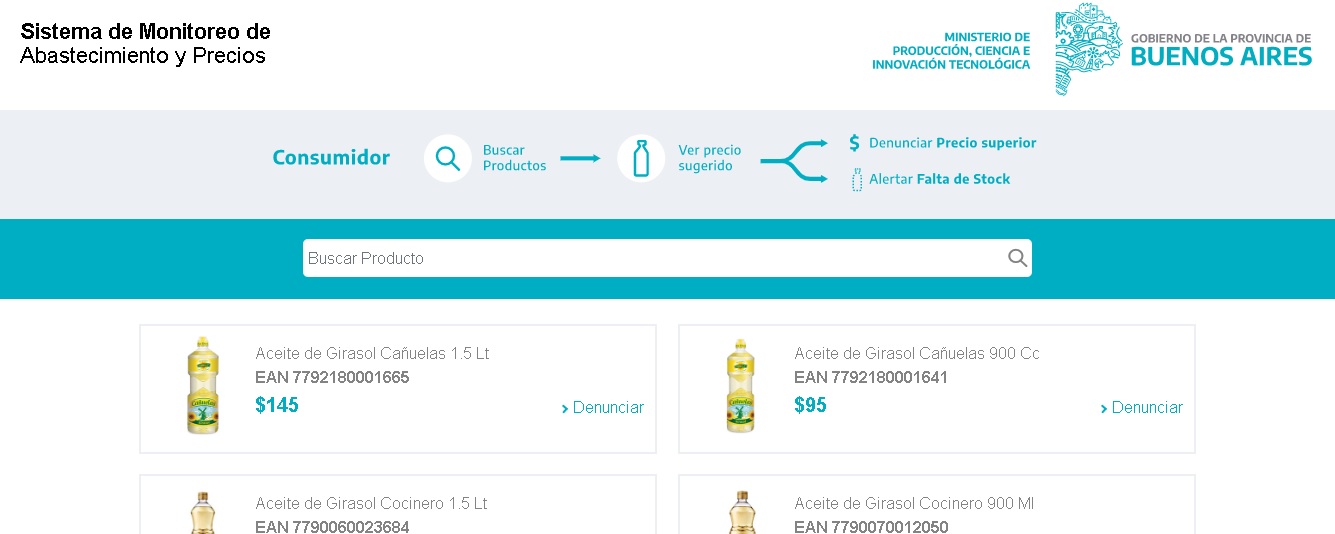This screenshot has width=1335, height=534.
Task: Click the Denunciar Precio superior text
Action: click(953, 143)
